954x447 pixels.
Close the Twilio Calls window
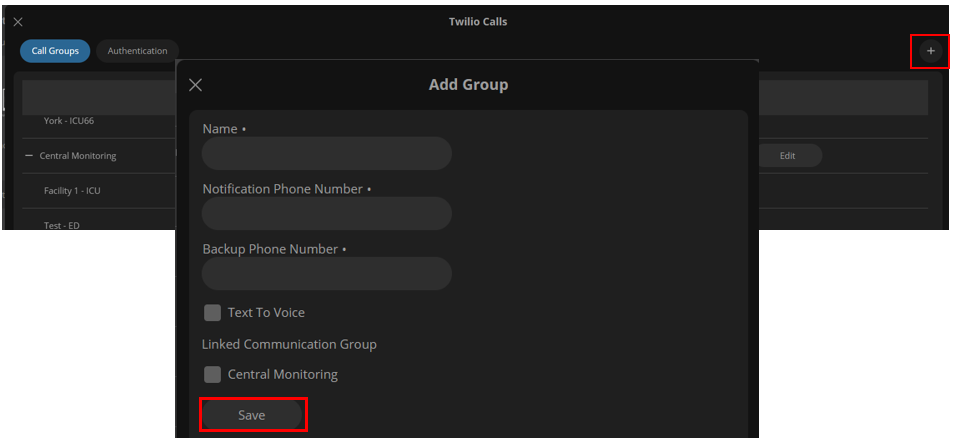18,22
